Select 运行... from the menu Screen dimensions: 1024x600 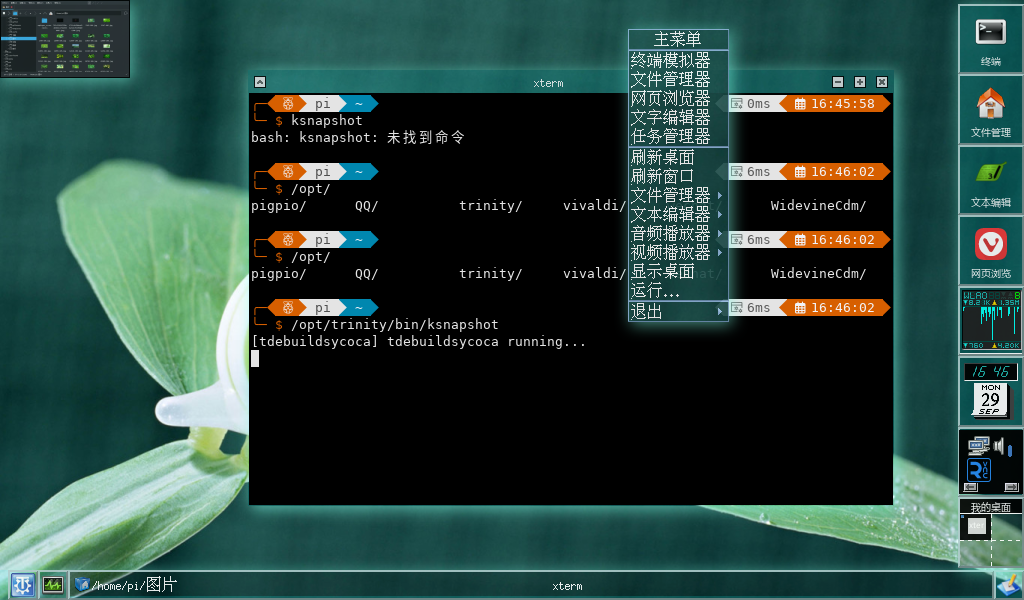click(x=656, y=291)
